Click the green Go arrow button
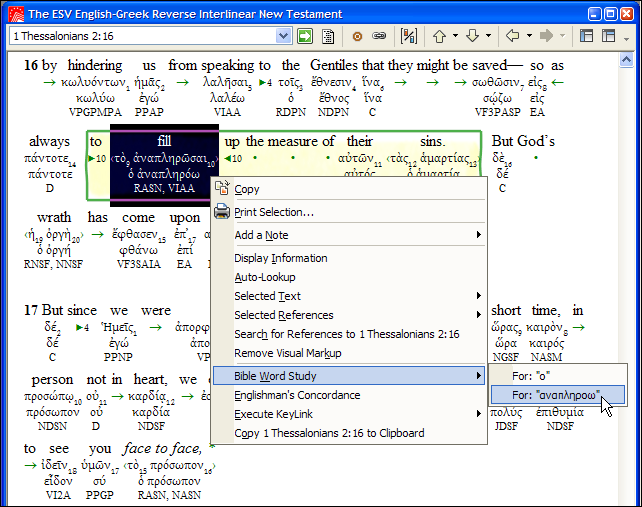642x507 pixels. [x=304, y=36]
